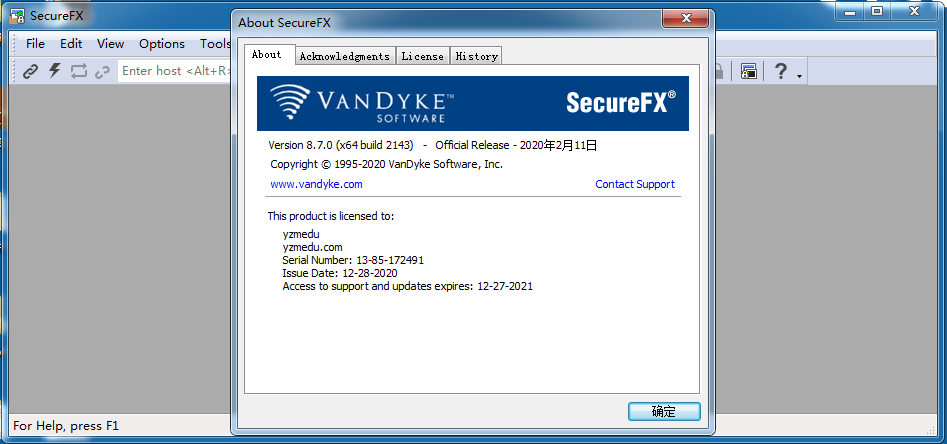Switch to the License tab

tap(423, 56)
